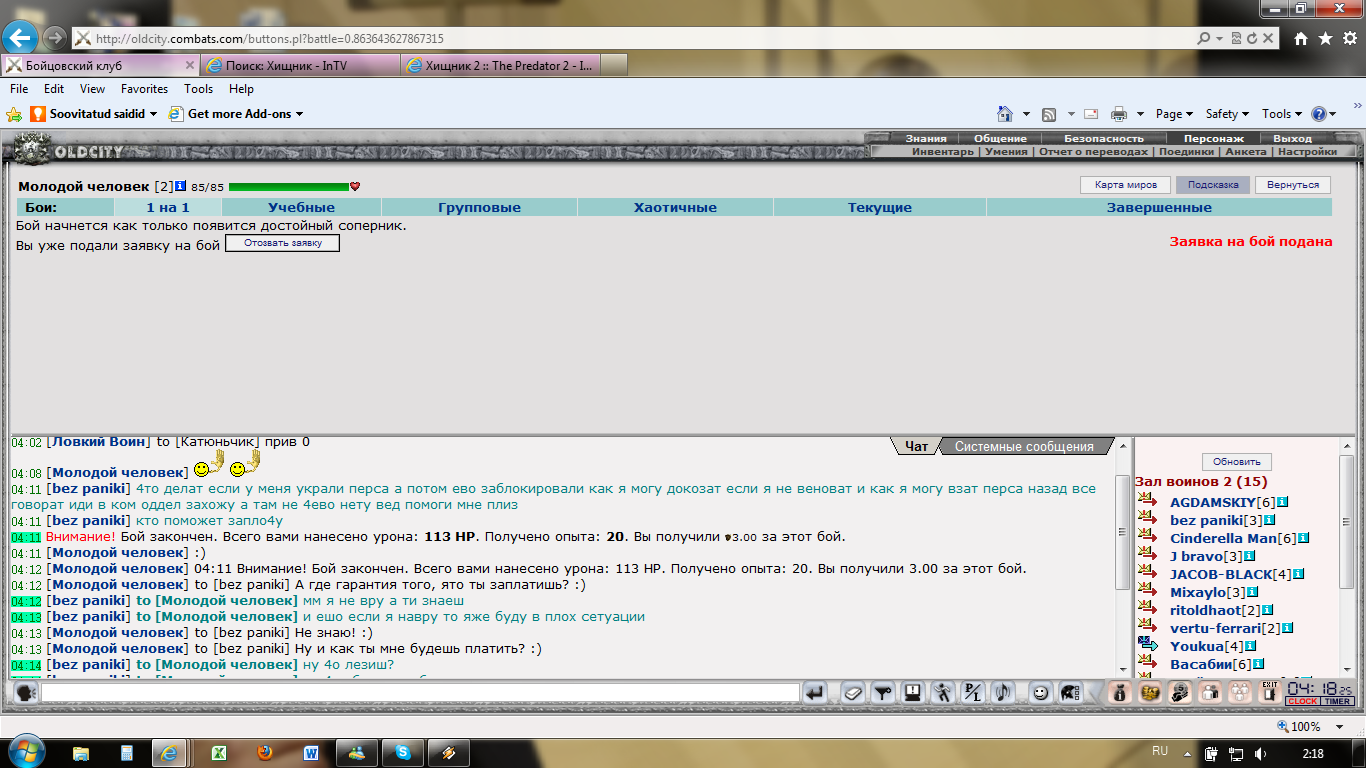The height and width of the screenshot is (768, 1366).
Task: Click the golden mask icon in bottom toolbar
Action: [x=1150, y=692]
